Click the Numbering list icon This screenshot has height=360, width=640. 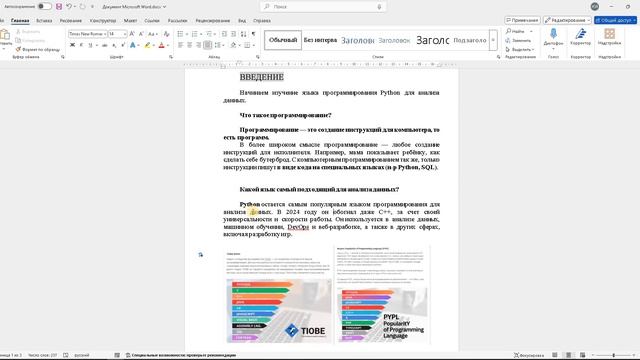pos(194,34)
